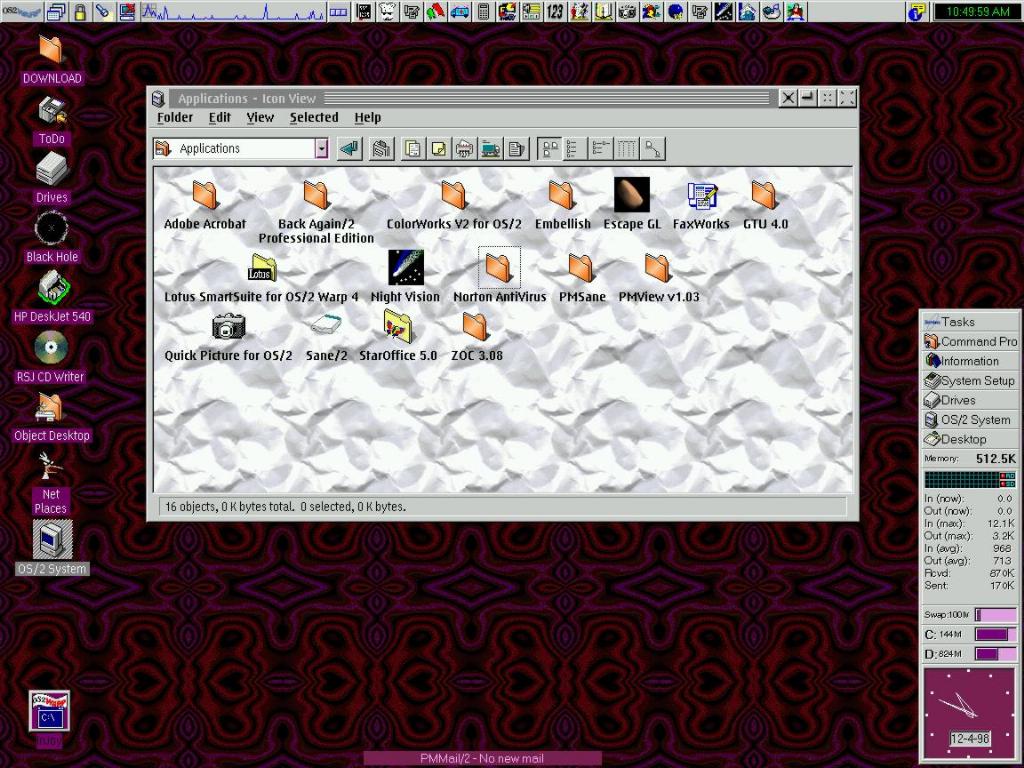The image size is (1024, 768).
Task: Click the calculator icon in the top bar
Action: pos(484,11)
